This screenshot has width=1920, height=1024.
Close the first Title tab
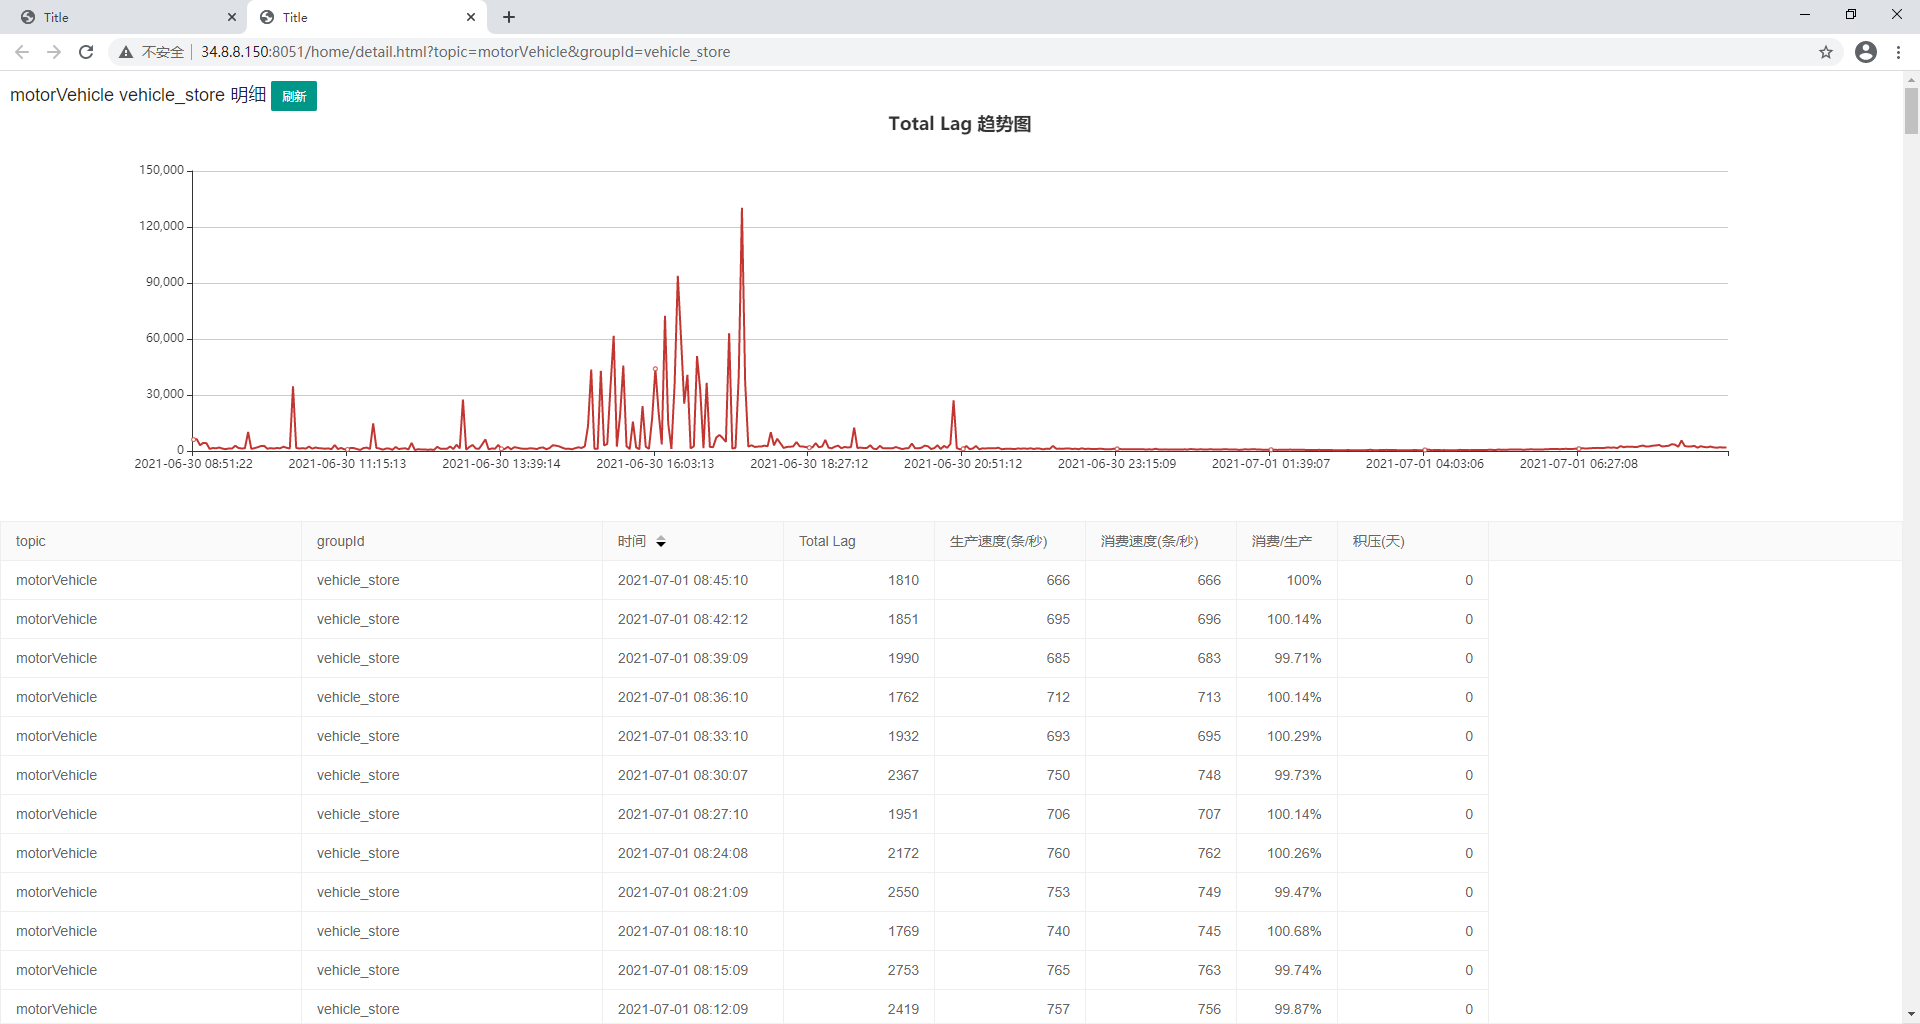pyautogui.click(x=232, y=17)
